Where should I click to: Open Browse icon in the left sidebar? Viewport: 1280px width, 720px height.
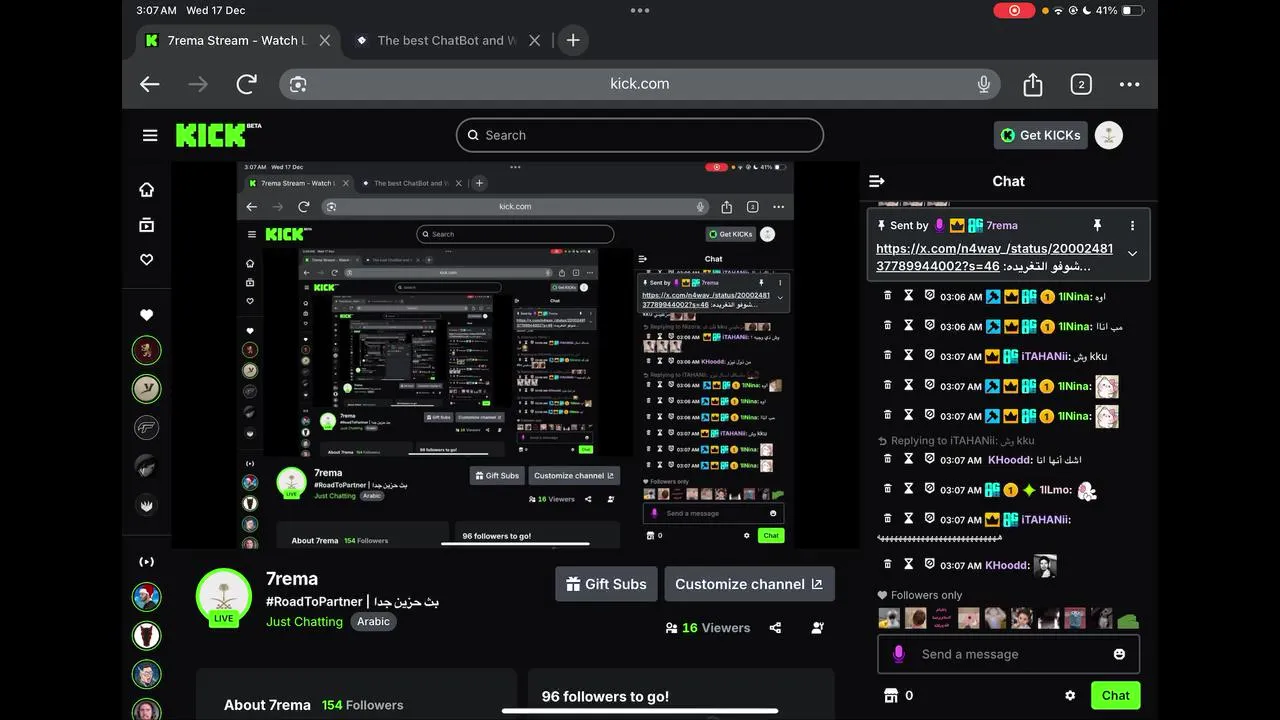(x=146, y=225)
